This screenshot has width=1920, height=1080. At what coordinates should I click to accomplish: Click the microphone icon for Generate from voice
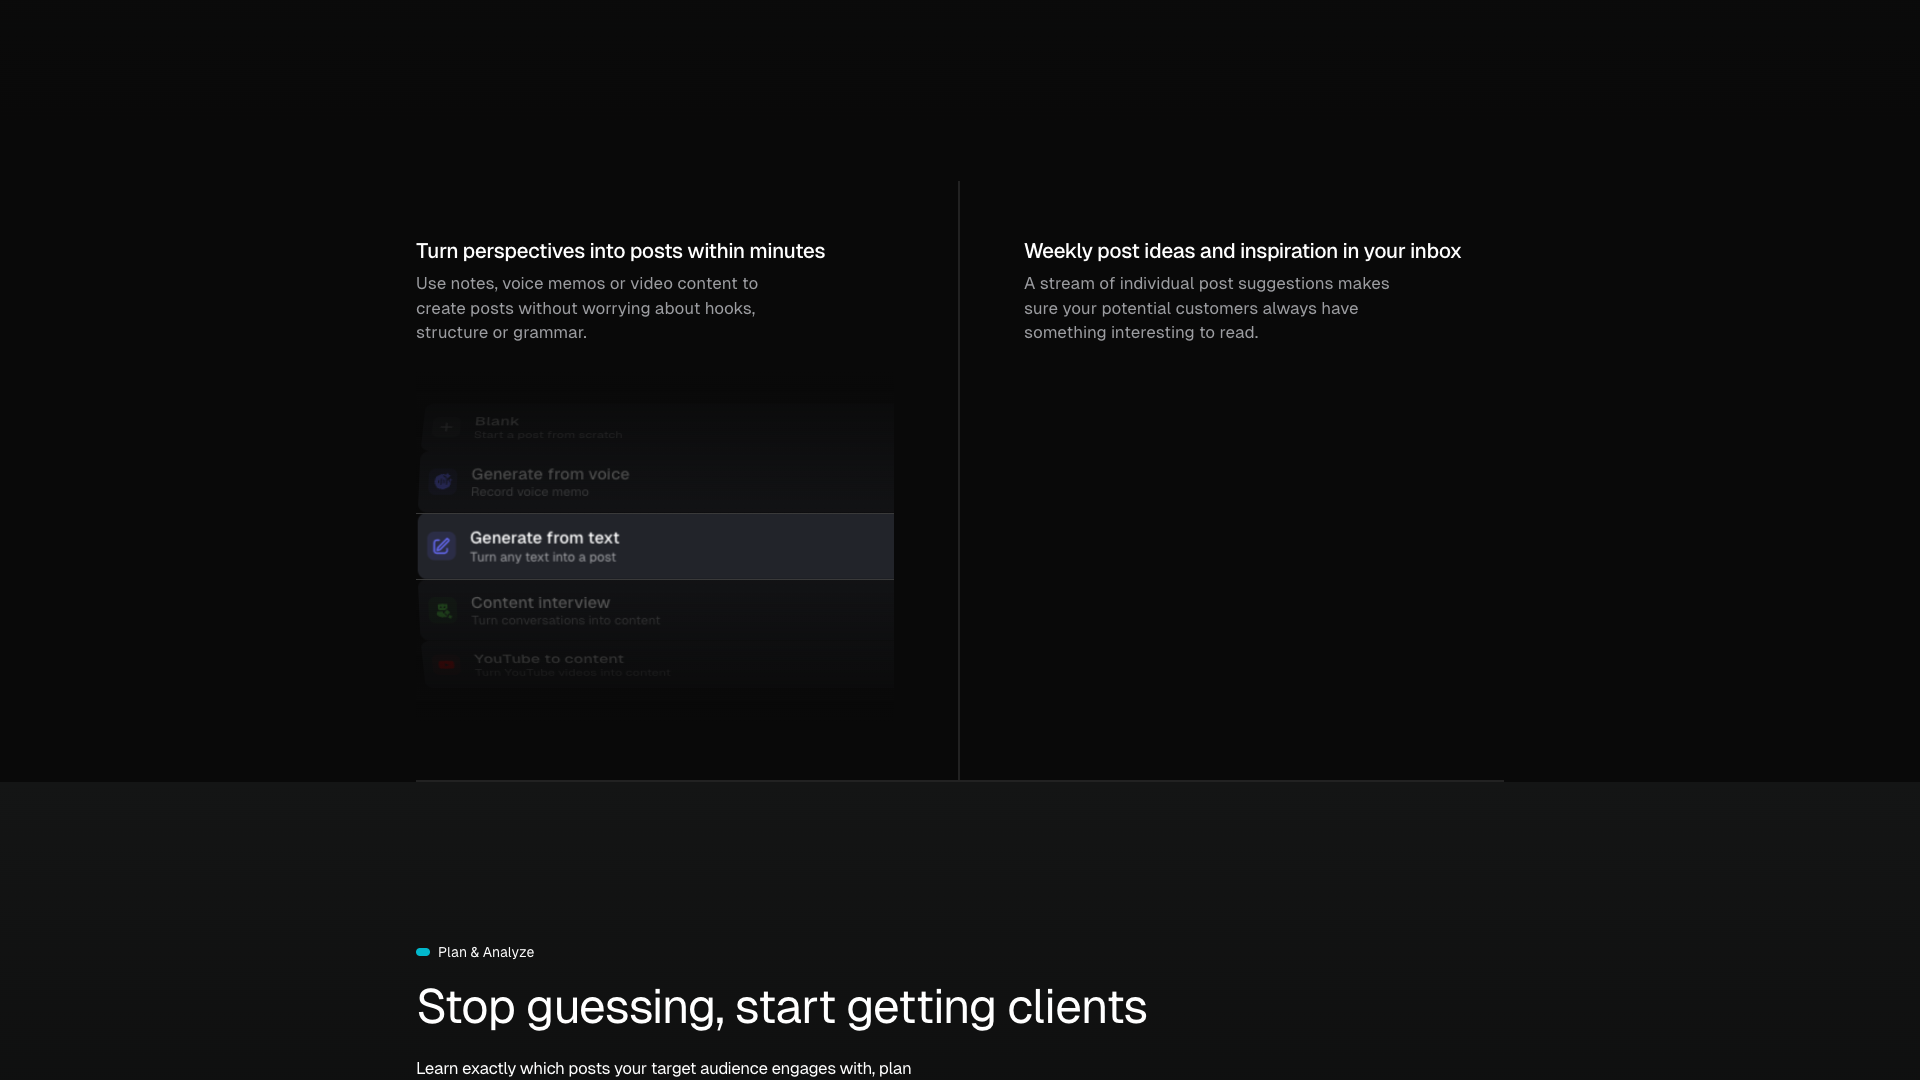pos(442,481)
